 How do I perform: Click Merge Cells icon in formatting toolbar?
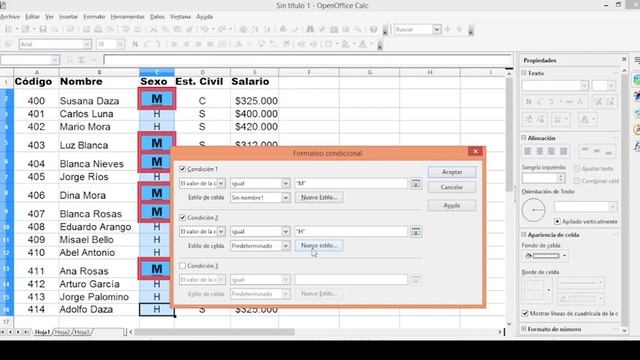point(222,44)
